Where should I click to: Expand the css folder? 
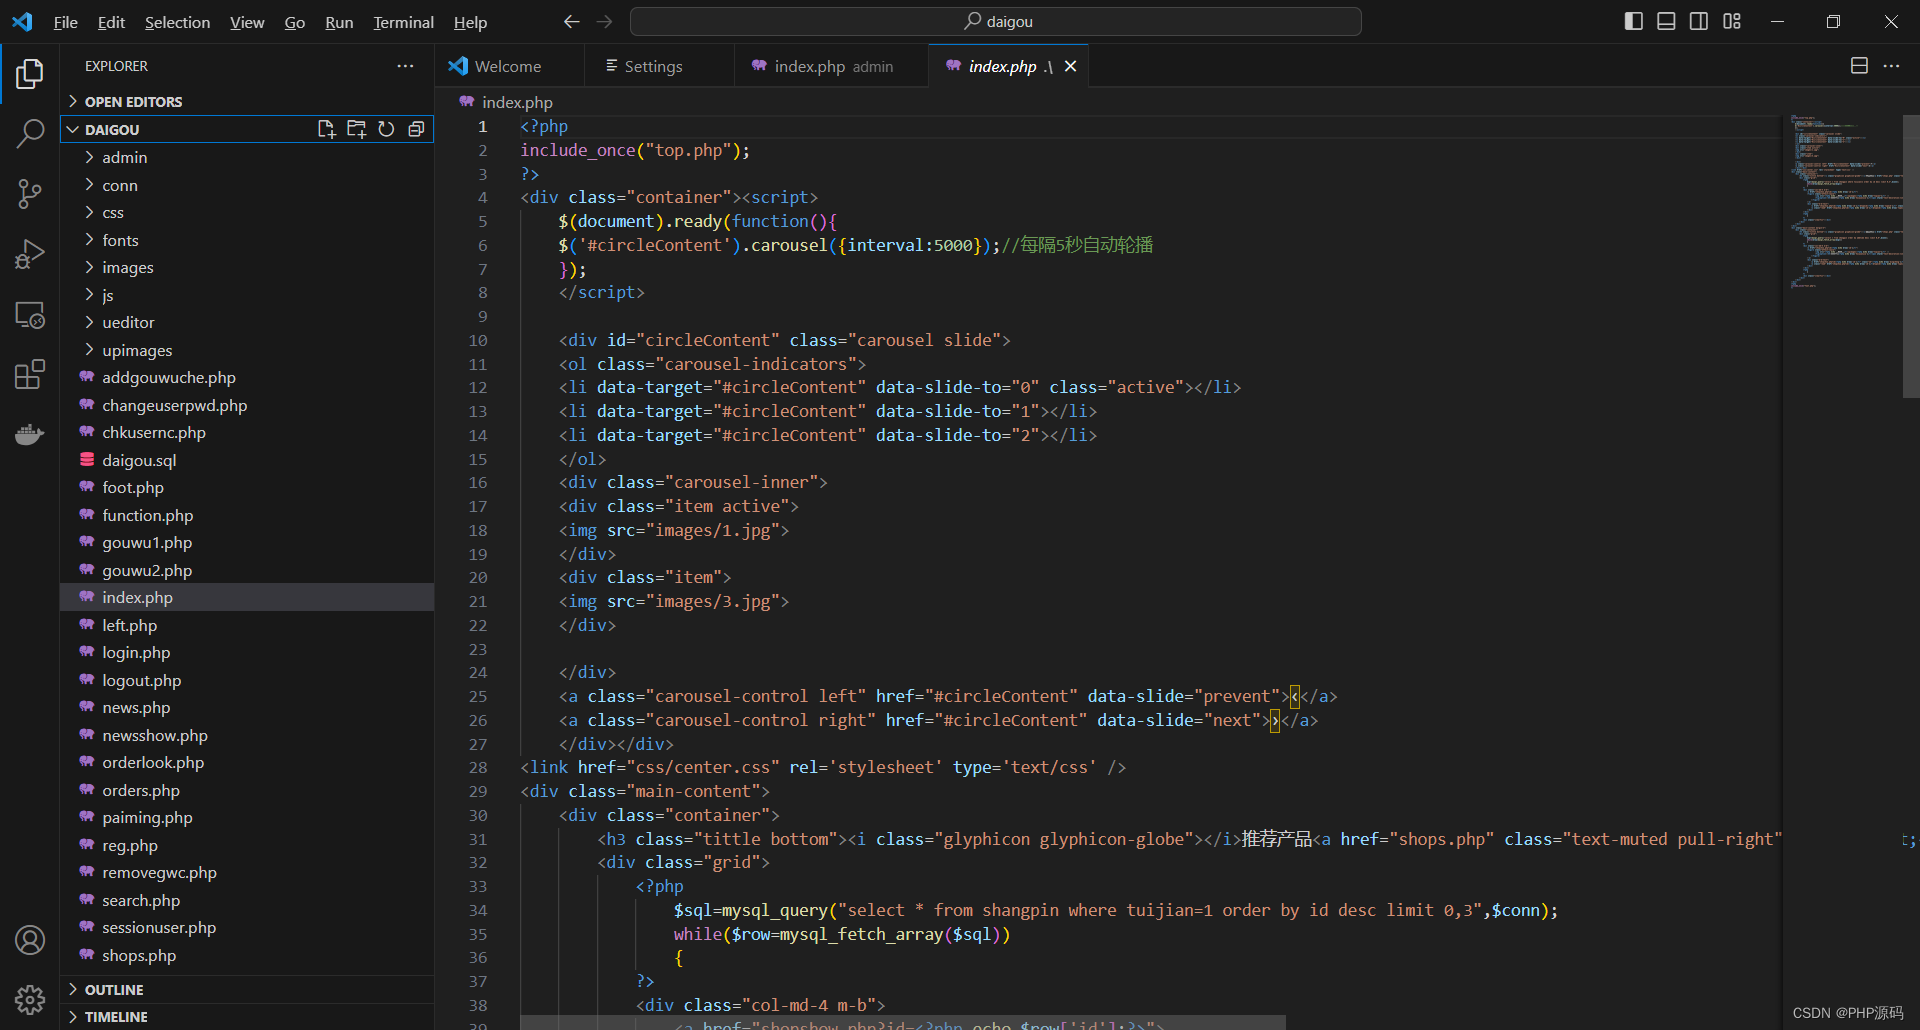click(247, 212)
